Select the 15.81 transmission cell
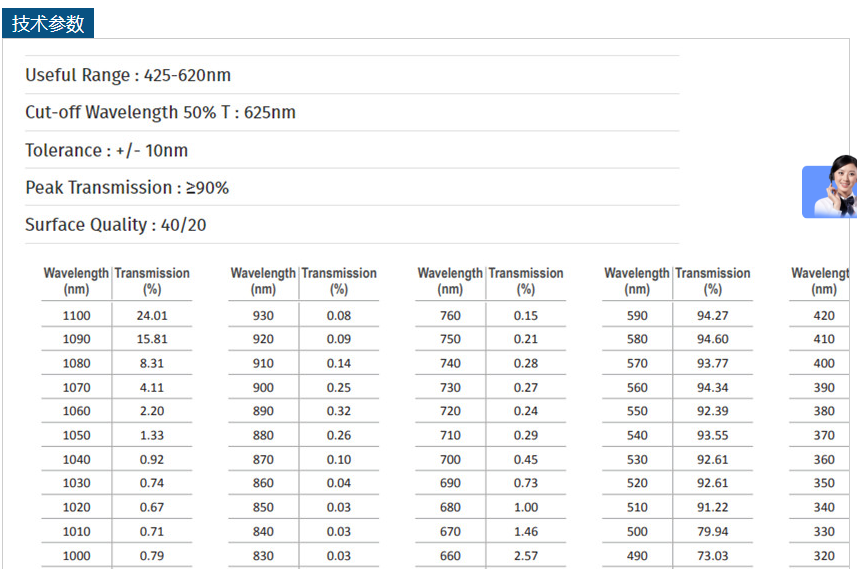857x569 pixels. pyautogui.click(x=152, y=339)
